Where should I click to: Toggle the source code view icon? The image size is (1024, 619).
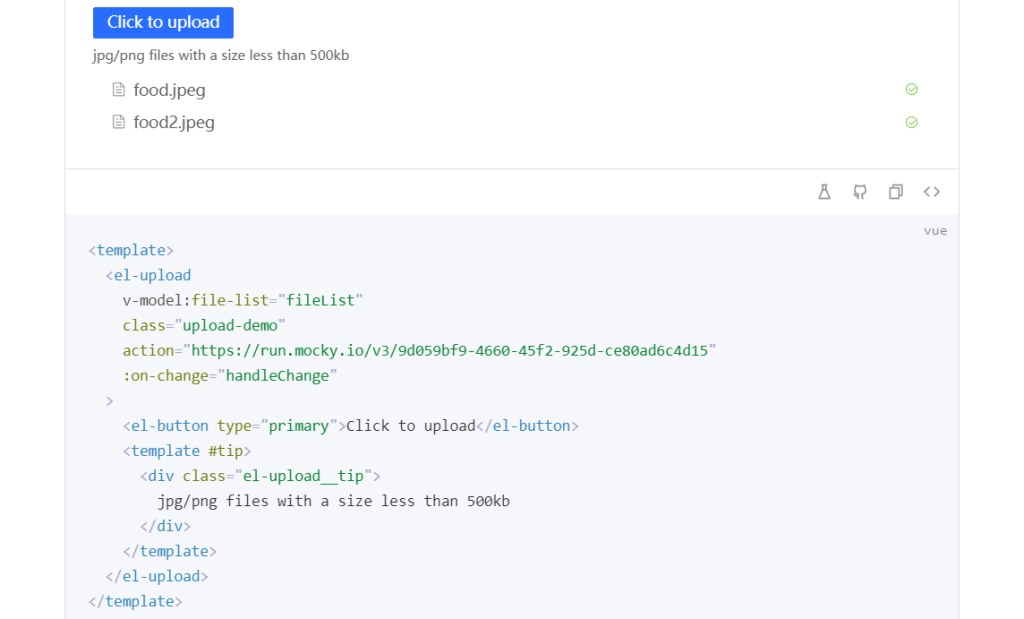931,192
